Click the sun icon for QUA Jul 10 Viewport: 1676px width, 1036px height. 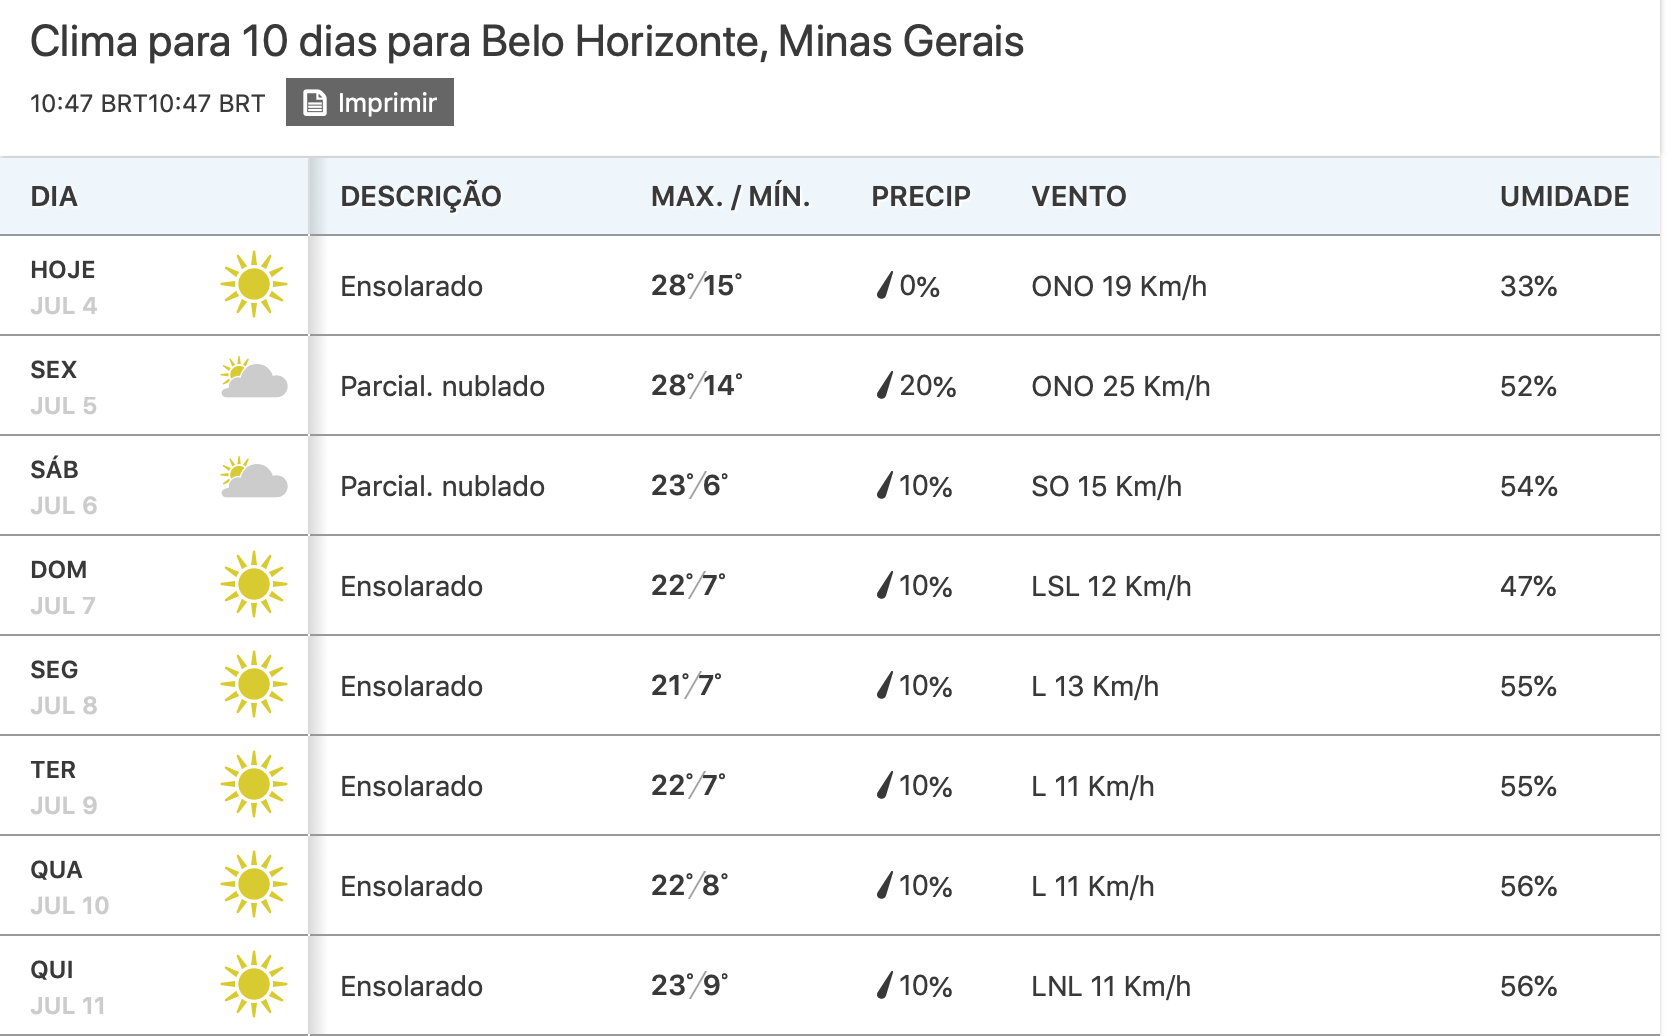click(254, 884)
